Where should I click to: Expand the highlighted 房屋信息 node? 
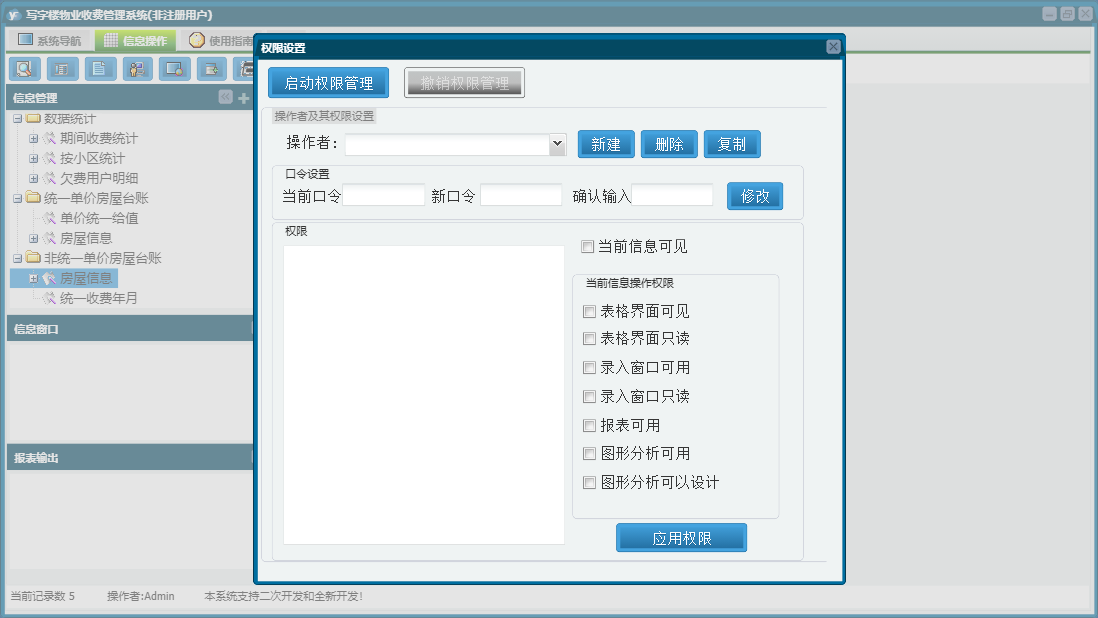click(33, 279)
